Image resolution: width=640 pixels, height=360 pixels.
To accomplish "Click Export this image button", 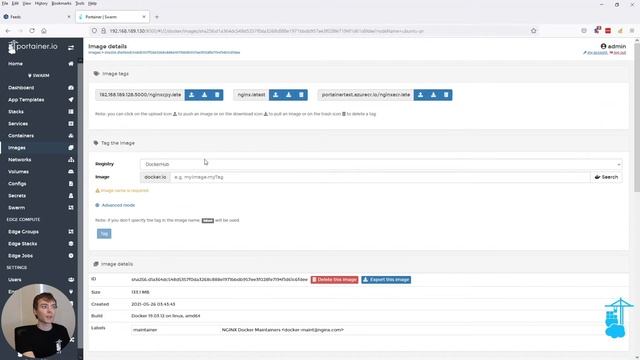I will (x=386, y=280).
